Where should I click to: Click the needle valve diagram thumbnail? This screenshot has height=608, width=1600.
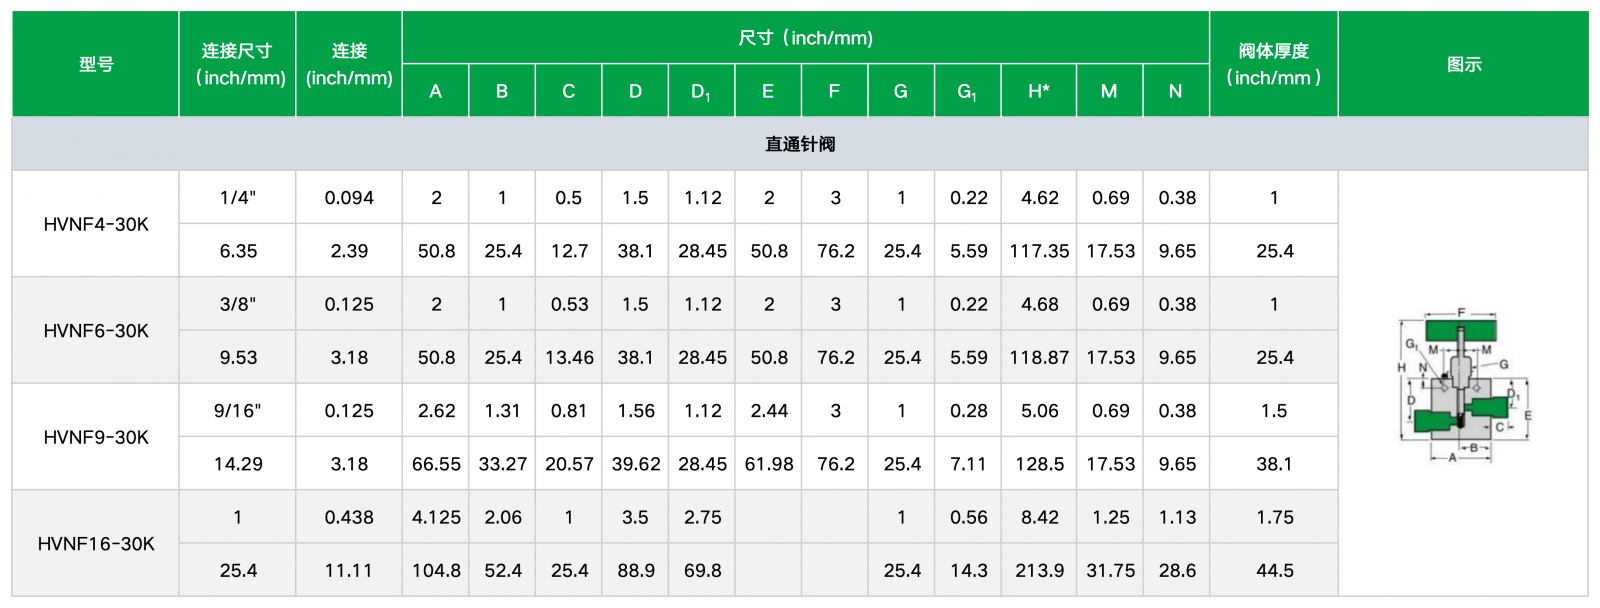pos(1464,385)
